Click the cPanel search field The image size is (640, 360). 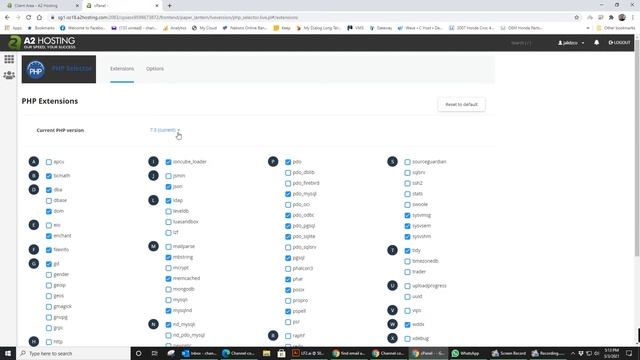point(521,43)
